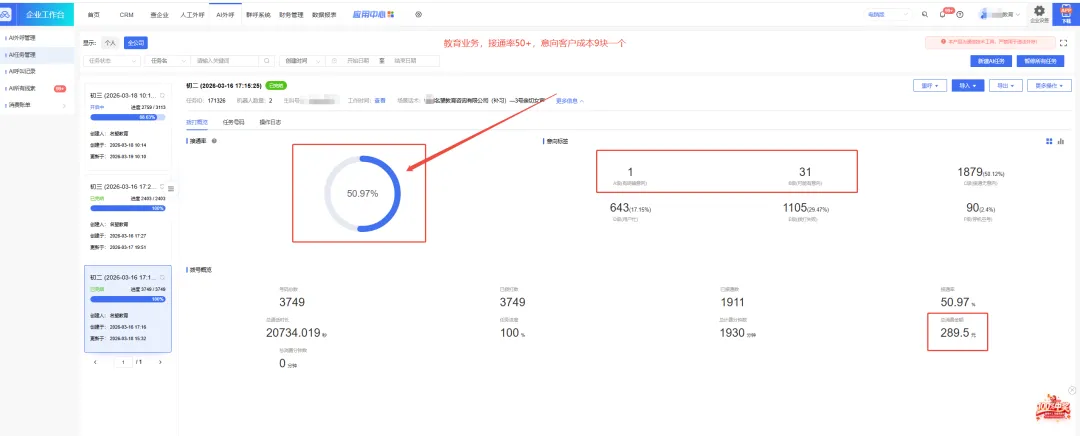The height and width of the screenshot is (436, 1080).
Task: Switch to the 查企业 tab
Action: (x=158, y=14)
